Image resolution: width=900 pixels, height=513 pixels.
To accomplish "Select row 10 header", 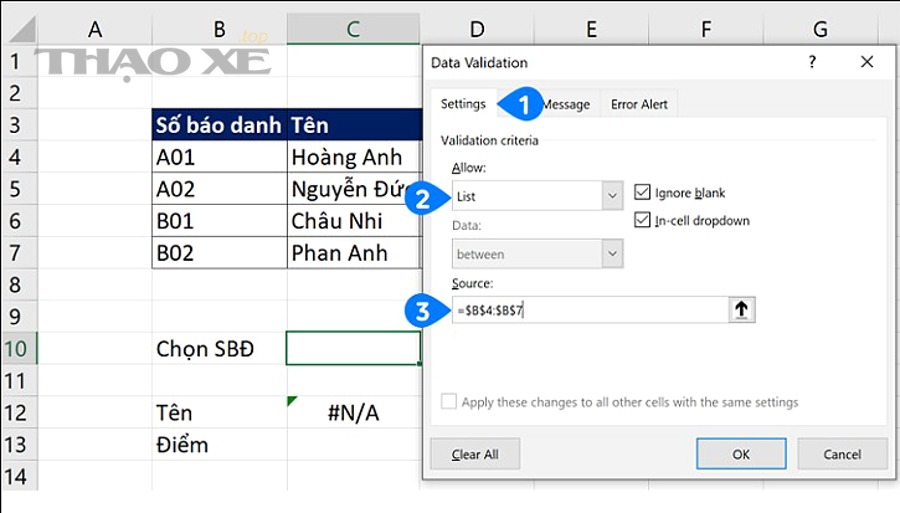I will pos(19,348).
